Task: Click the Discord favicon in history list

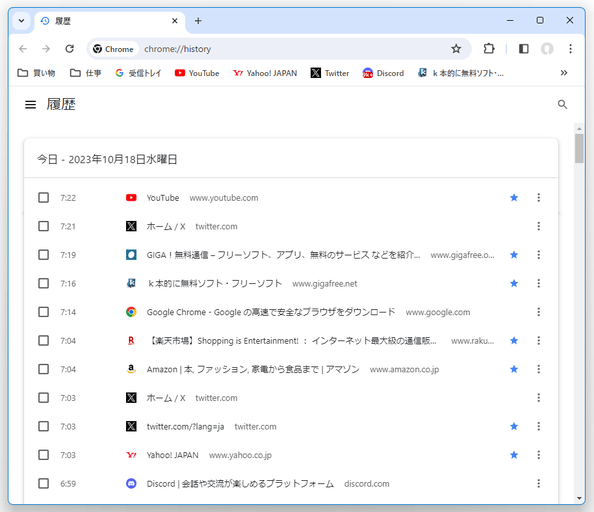Action: pos(131,484)
